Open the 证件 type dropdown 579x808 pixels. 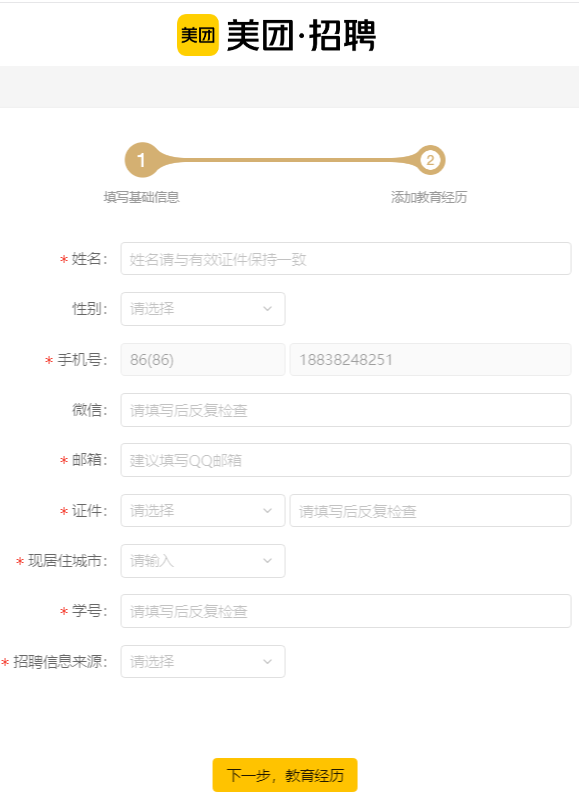click(203, 511)
